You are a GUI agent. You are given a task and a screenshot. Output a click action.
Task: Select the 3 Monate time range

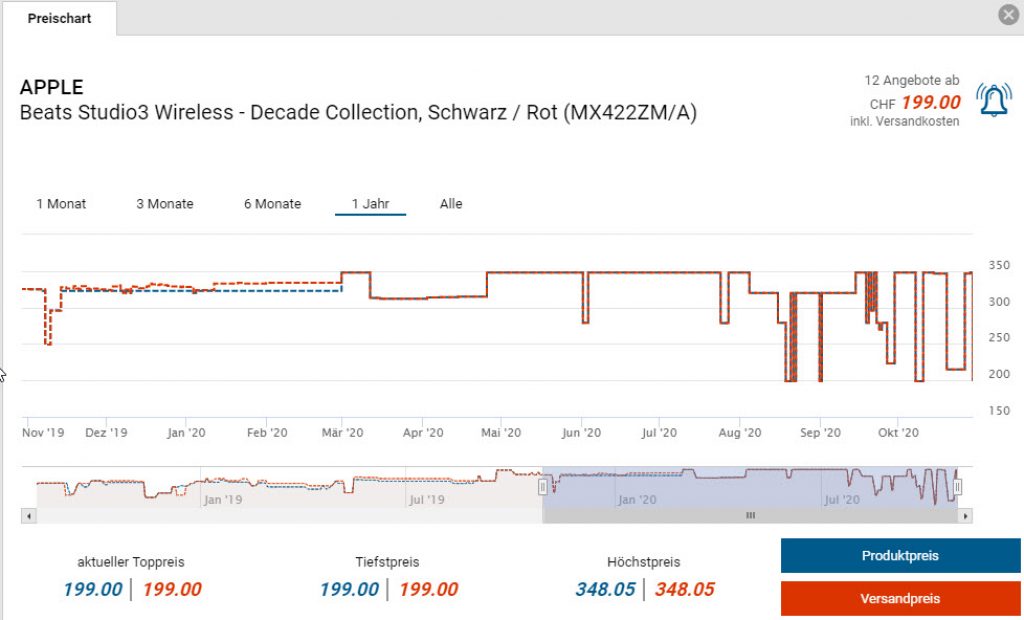pyautogui.click(x=165, y=204)
